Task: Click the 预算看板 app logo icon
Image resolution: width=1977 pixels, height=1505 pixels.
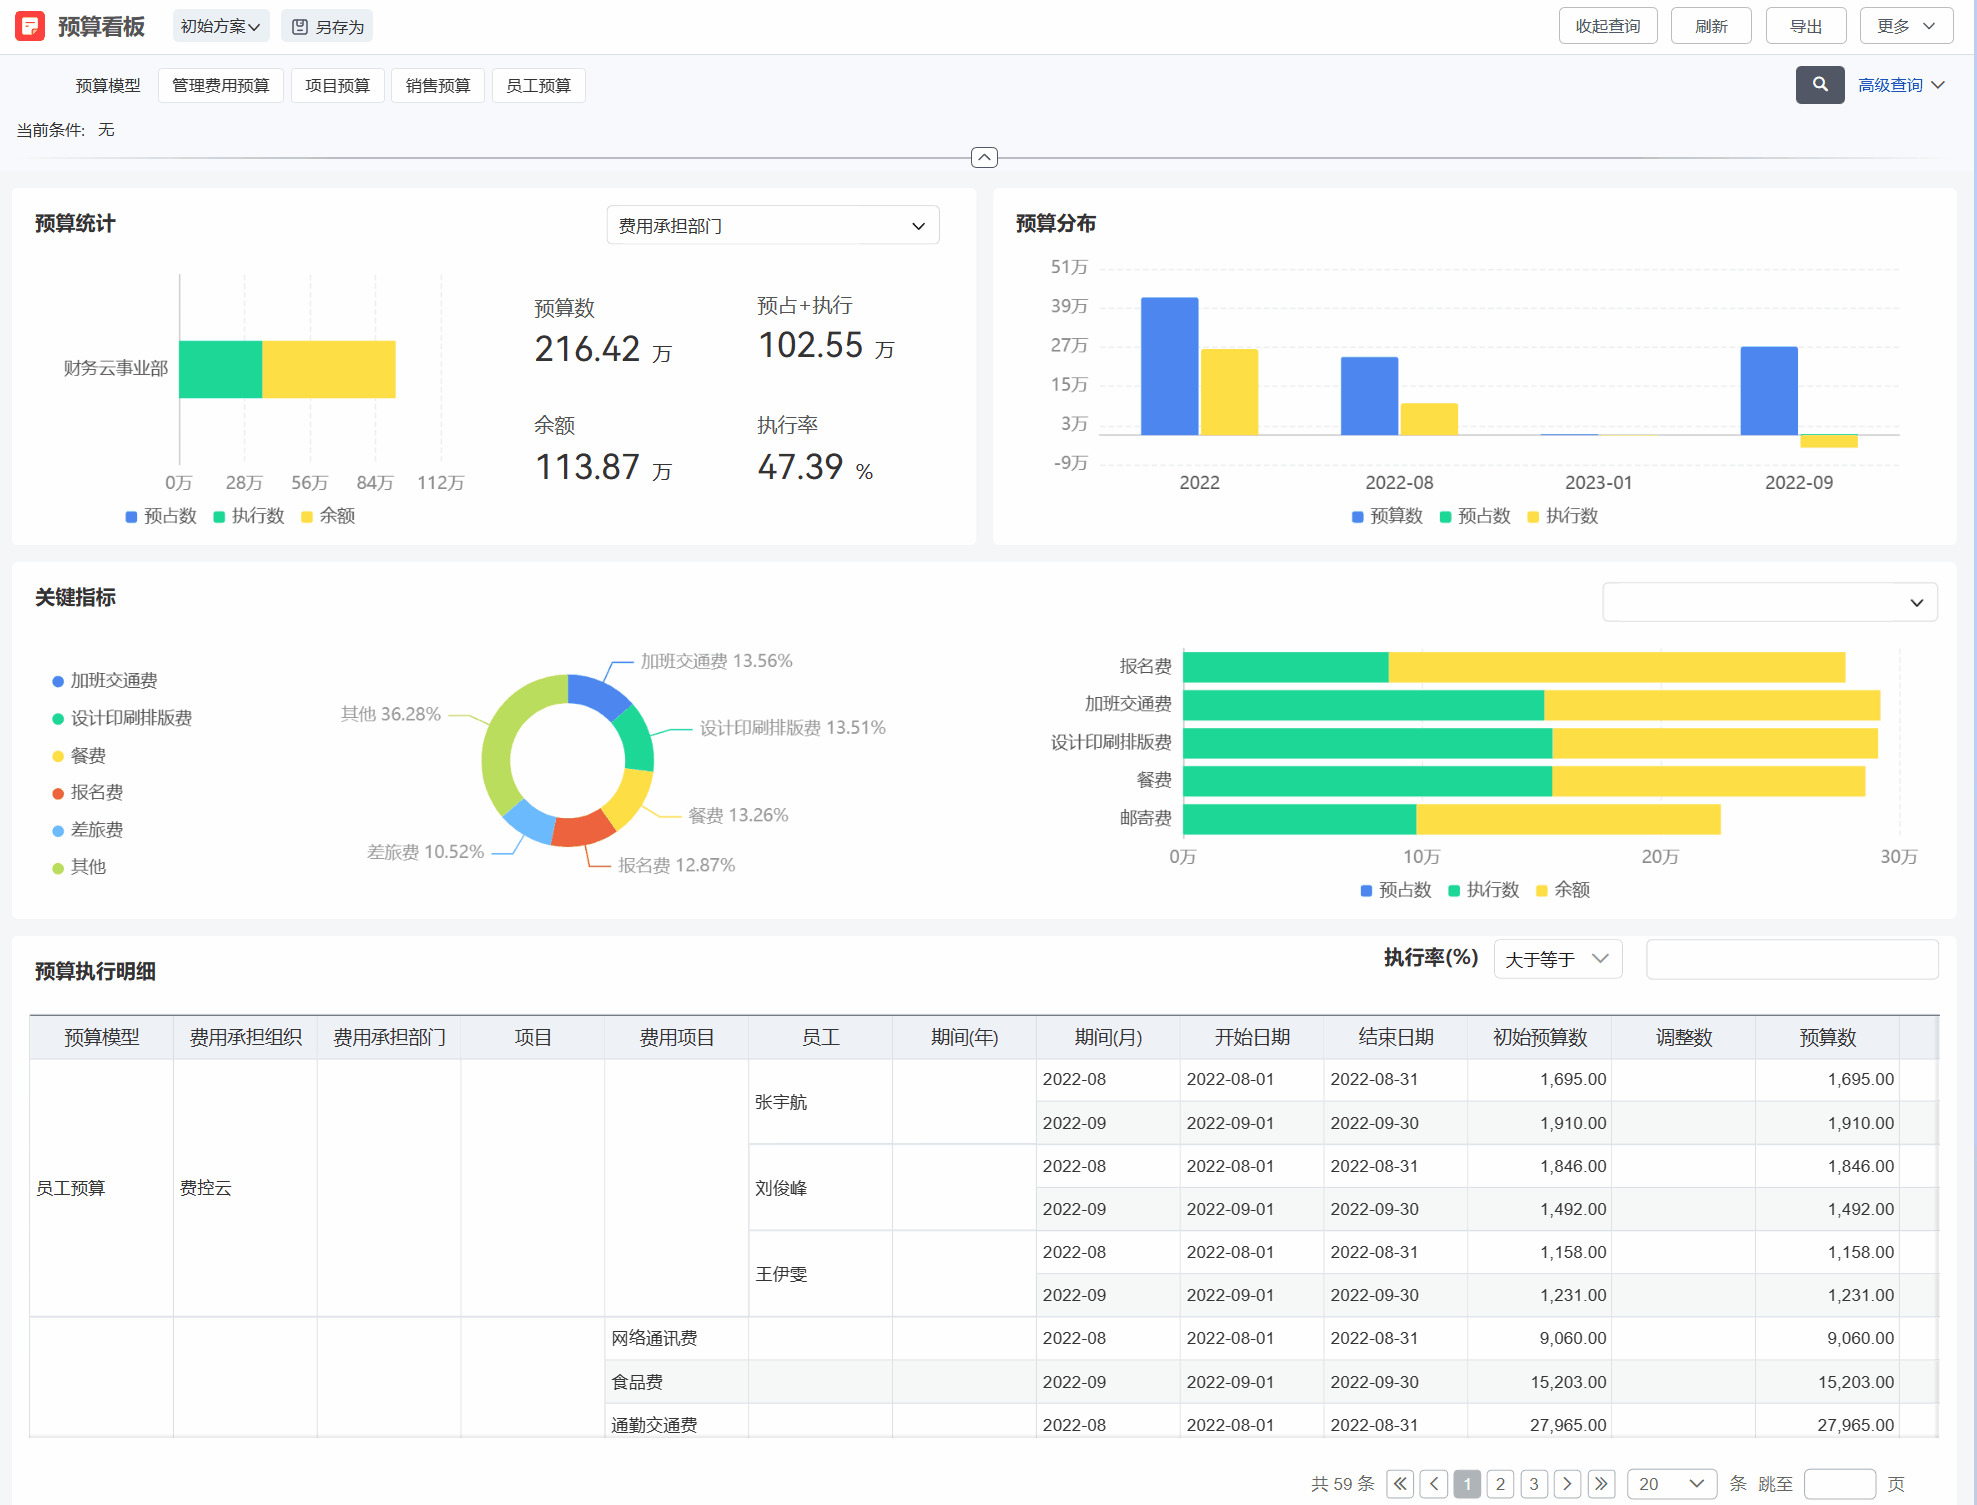Action: [30, 26]
